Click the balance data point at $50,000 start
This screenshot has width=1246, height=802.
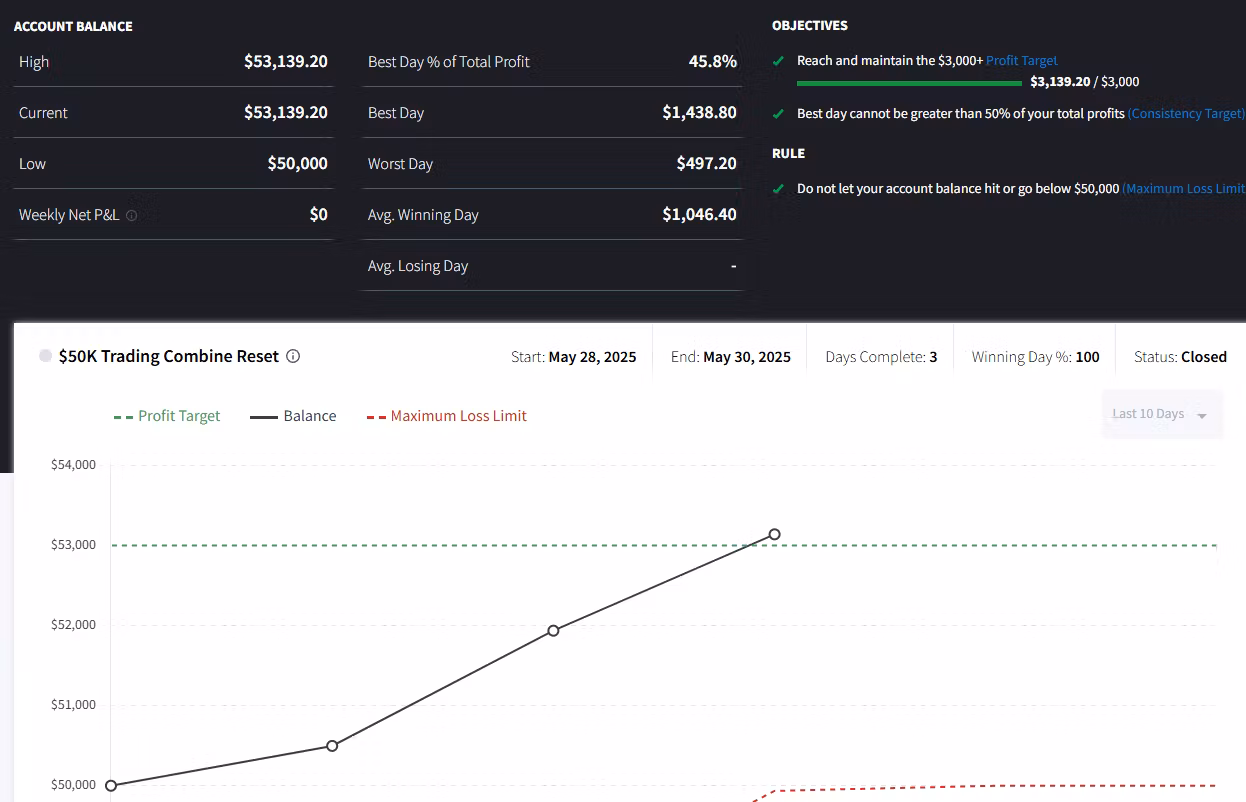tap(111, 786)
